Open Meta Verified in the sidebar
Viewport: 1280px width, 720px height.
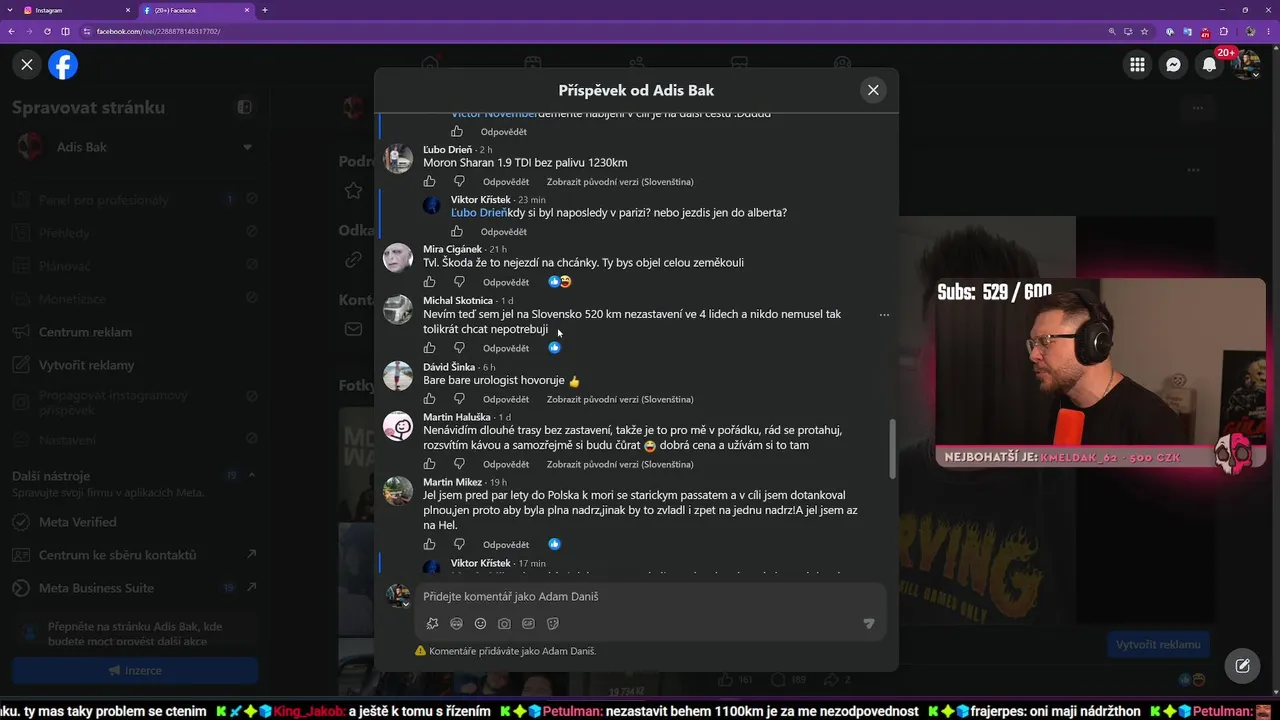point(77,522)
